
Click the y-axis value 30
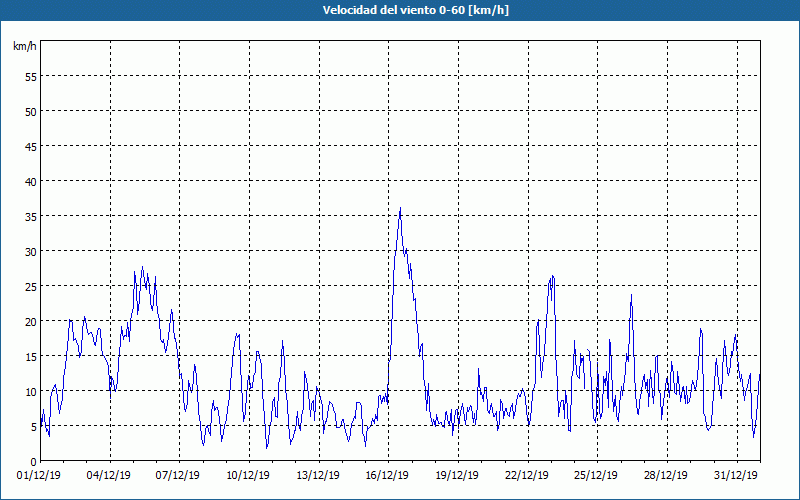31,252
